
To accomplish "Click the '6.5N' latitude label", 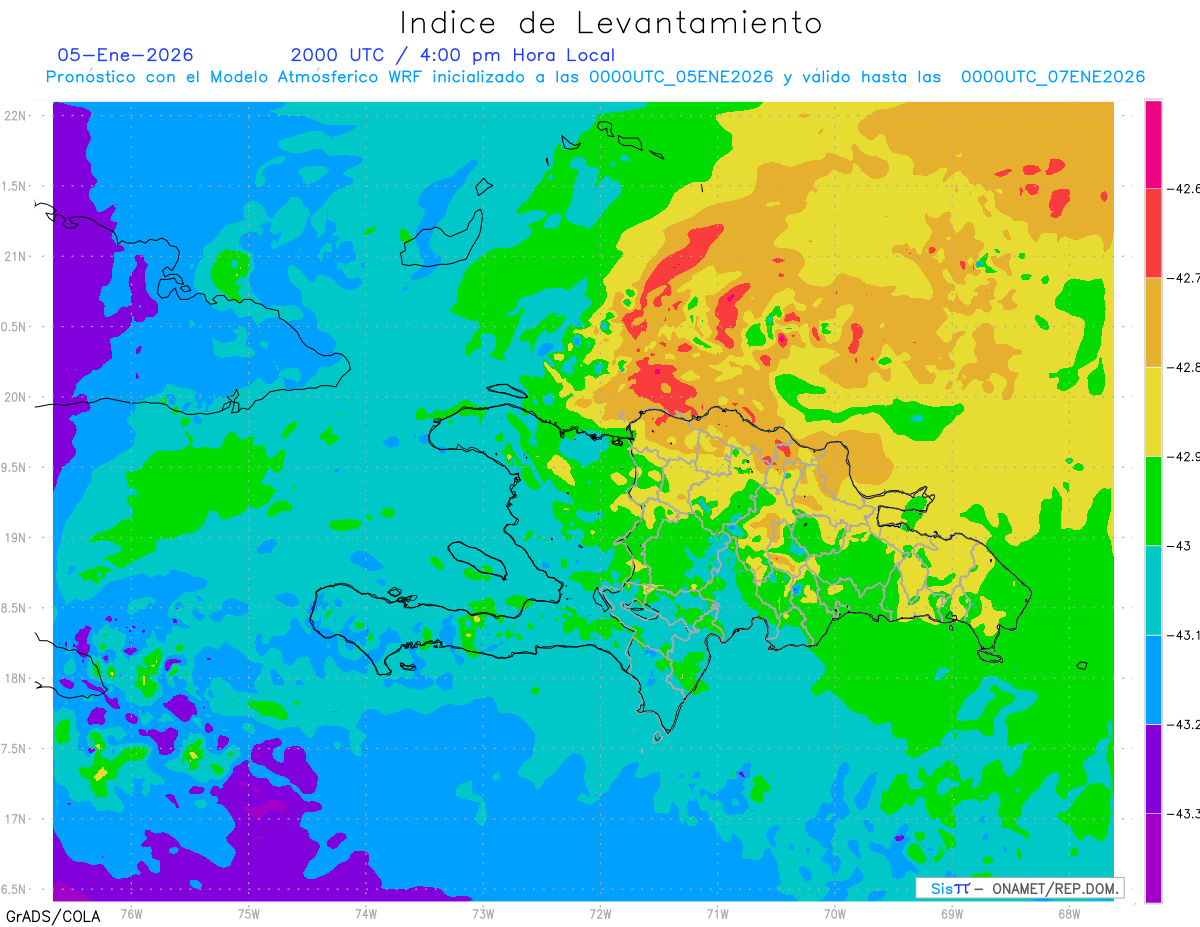I will coord(15,889).
